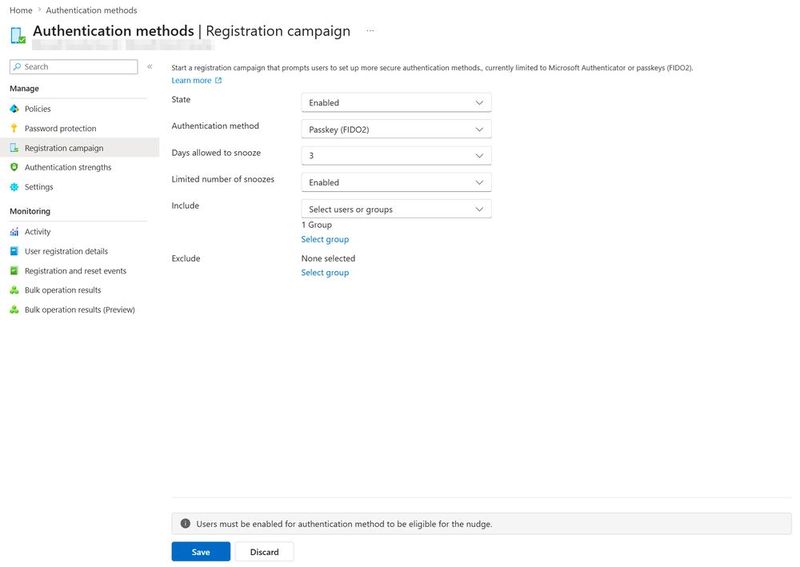Open the Authentication method dropdown
This screenshot has width=800, height=567.
tap(396, 129)
